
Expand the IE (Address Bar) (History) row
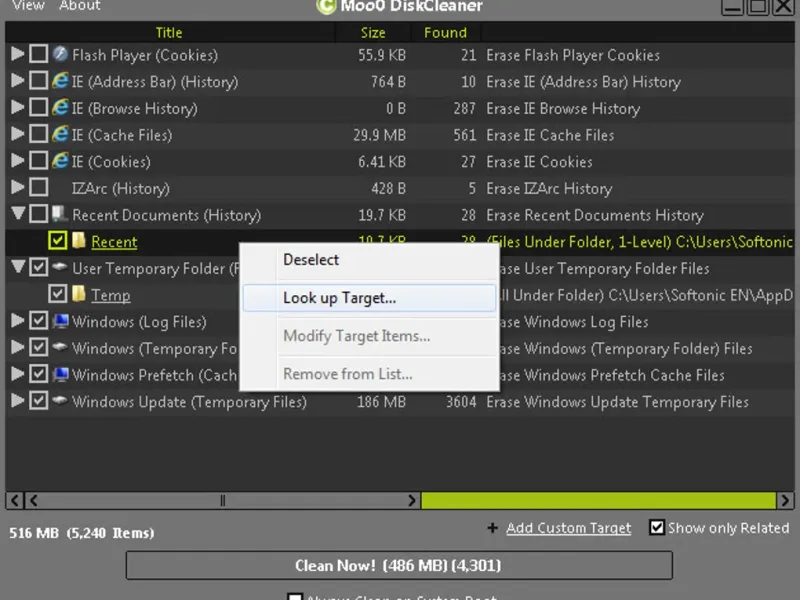18,80
